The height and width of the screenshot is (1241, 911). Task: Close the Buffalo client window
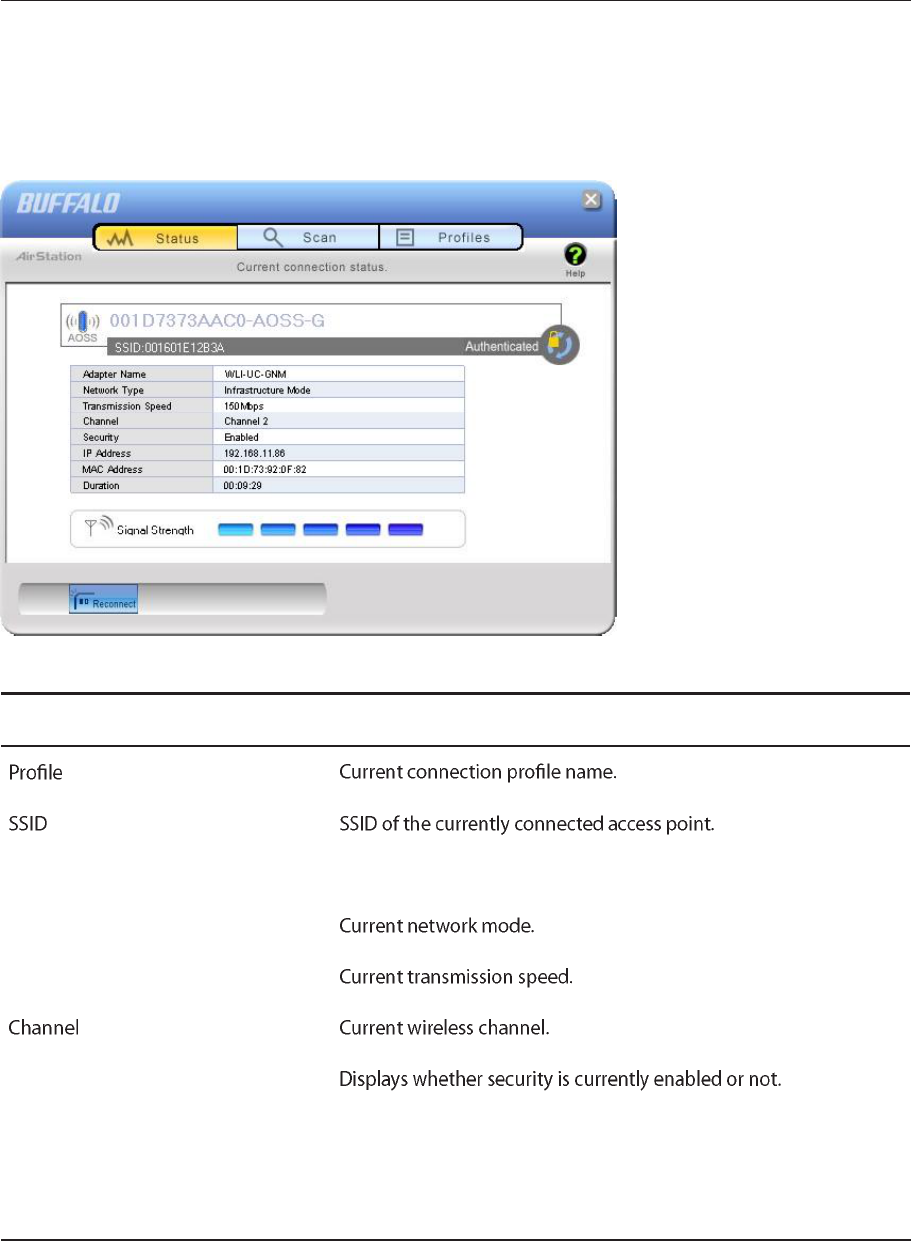pos(592,200)
